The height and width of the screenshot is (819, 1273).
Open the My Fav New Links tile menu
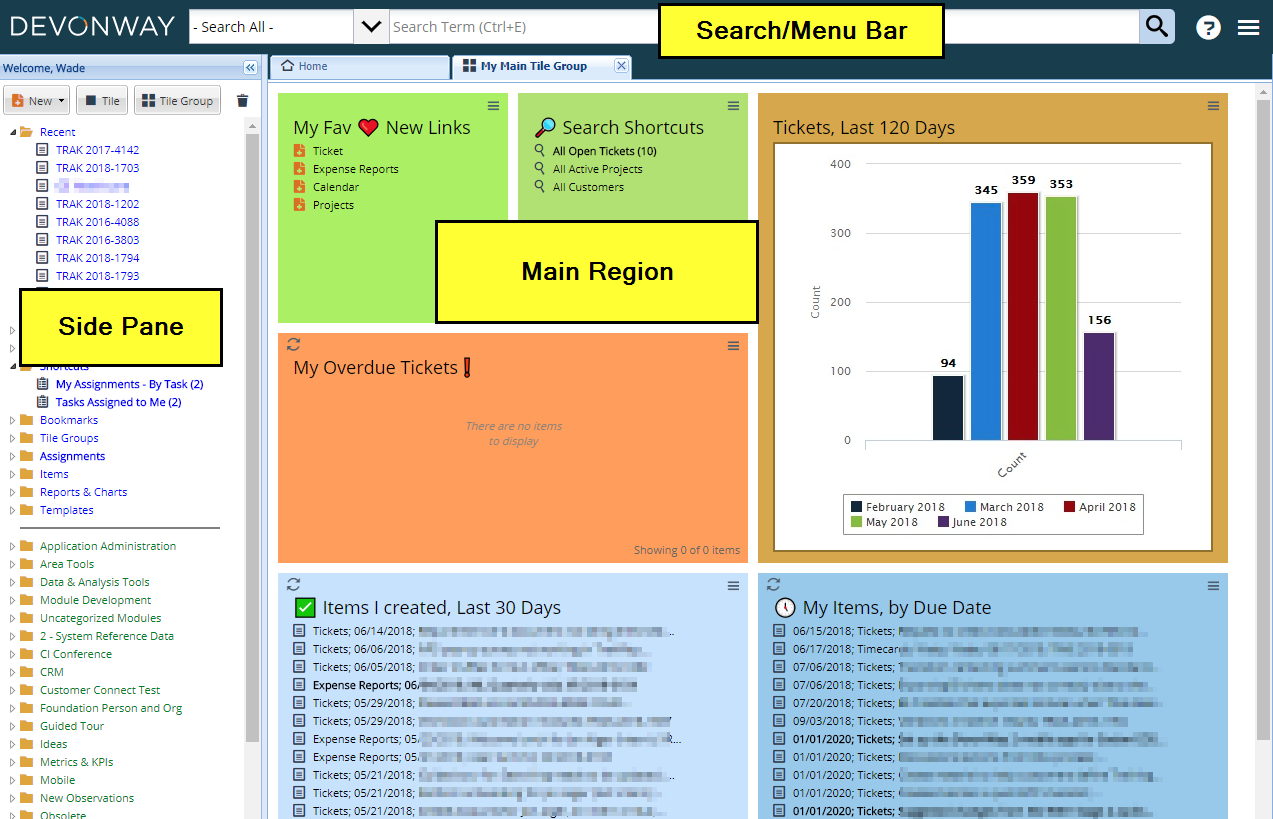tap(493, 106)
